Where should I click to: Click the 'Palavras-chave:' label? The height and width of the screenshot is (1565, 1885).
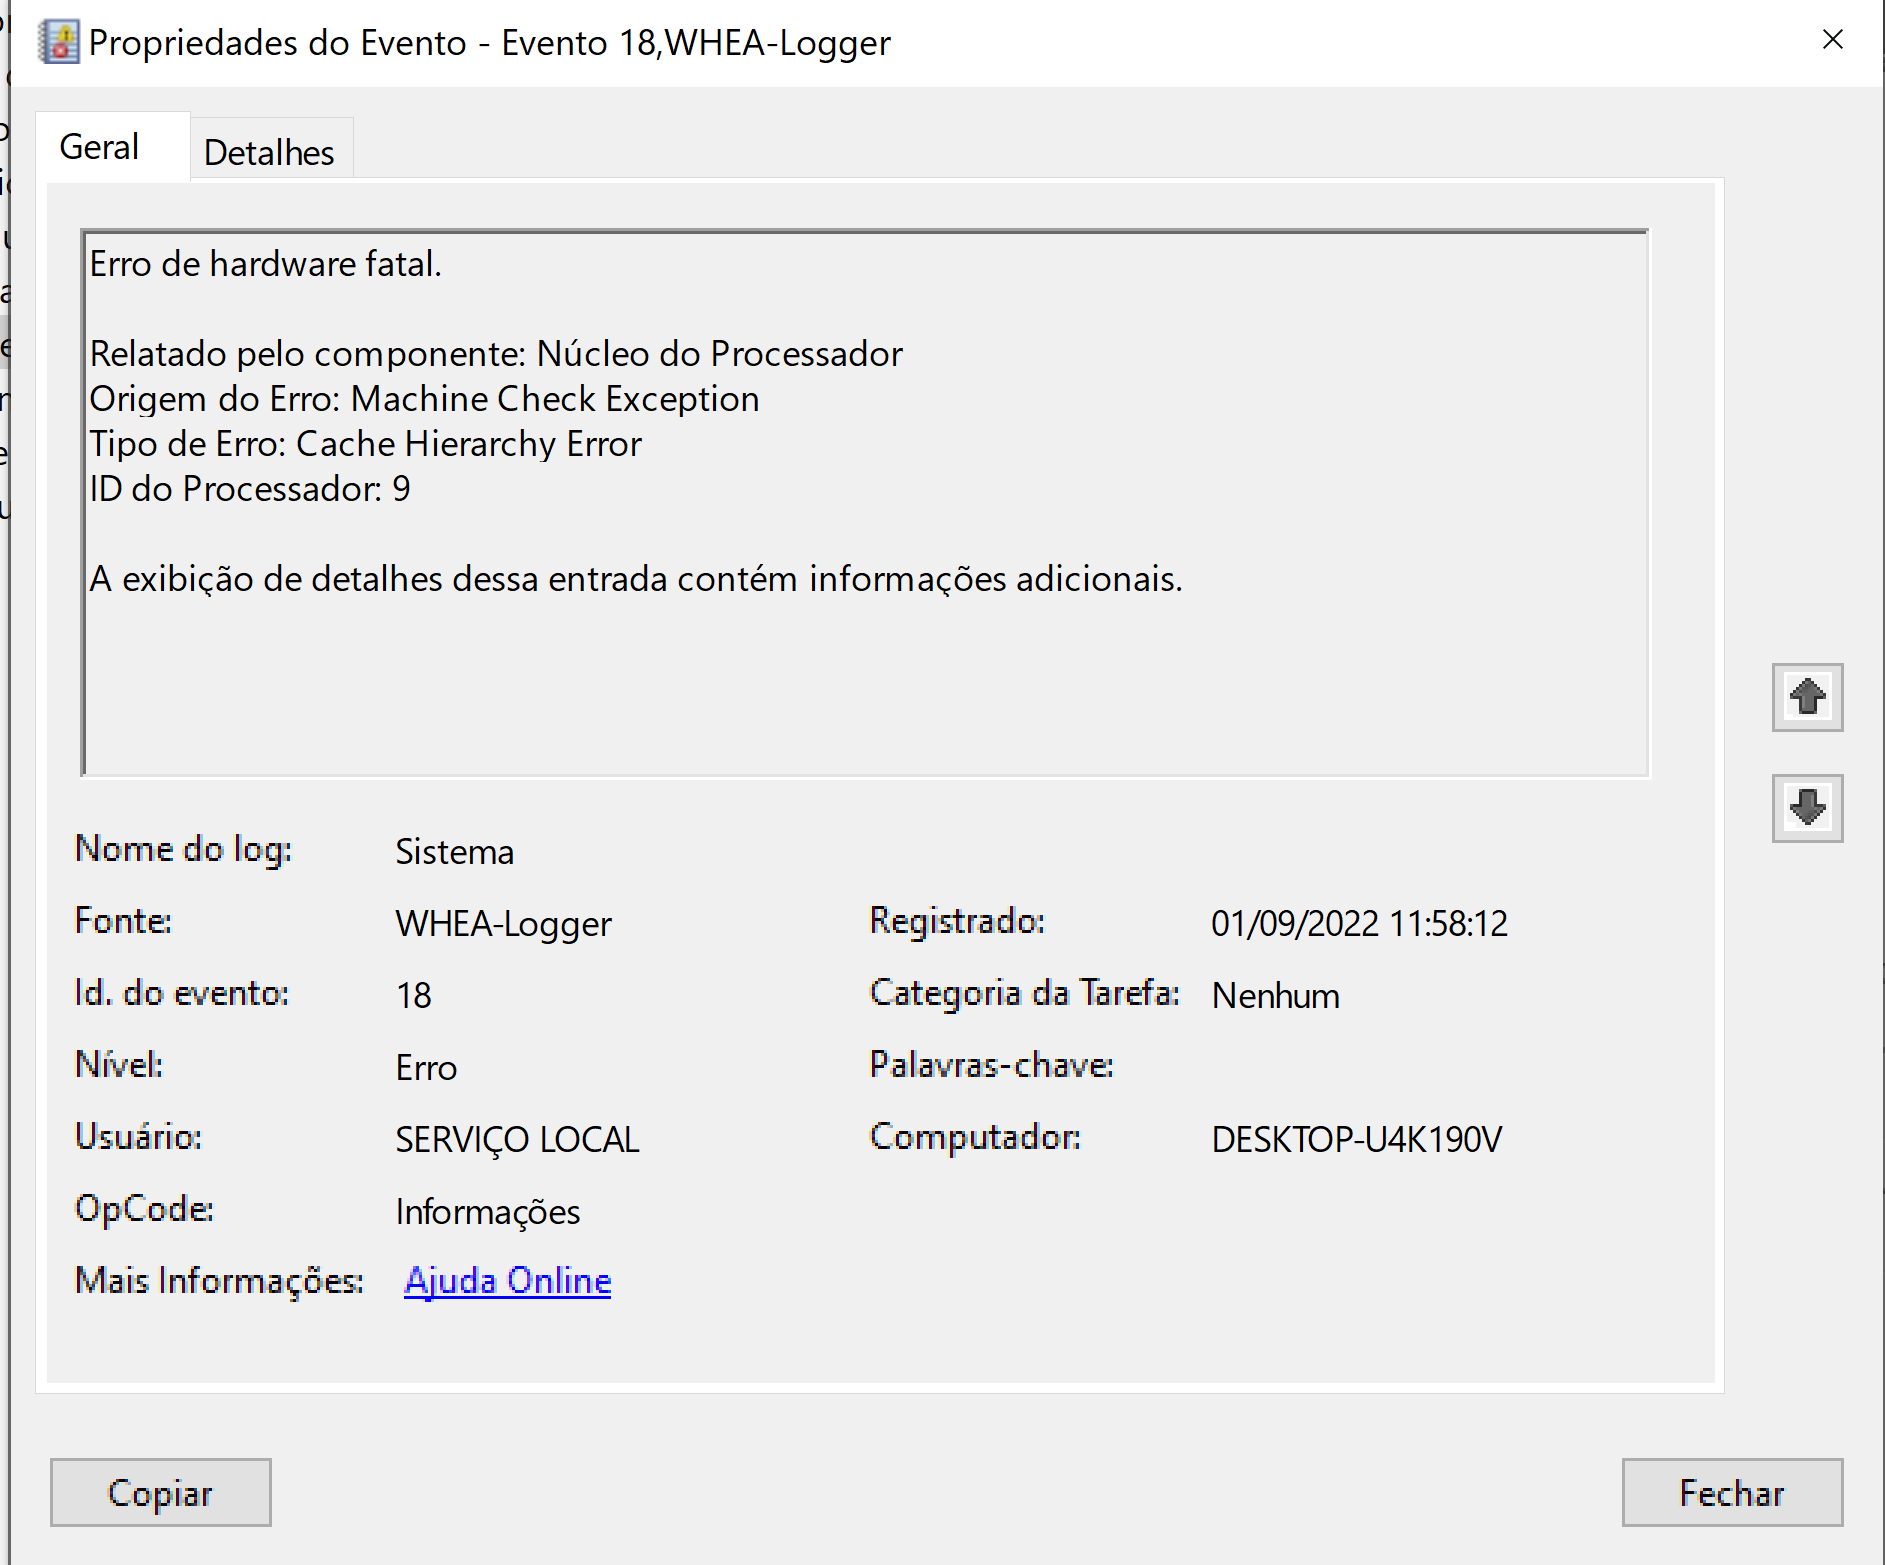[x=991, y=1065]
